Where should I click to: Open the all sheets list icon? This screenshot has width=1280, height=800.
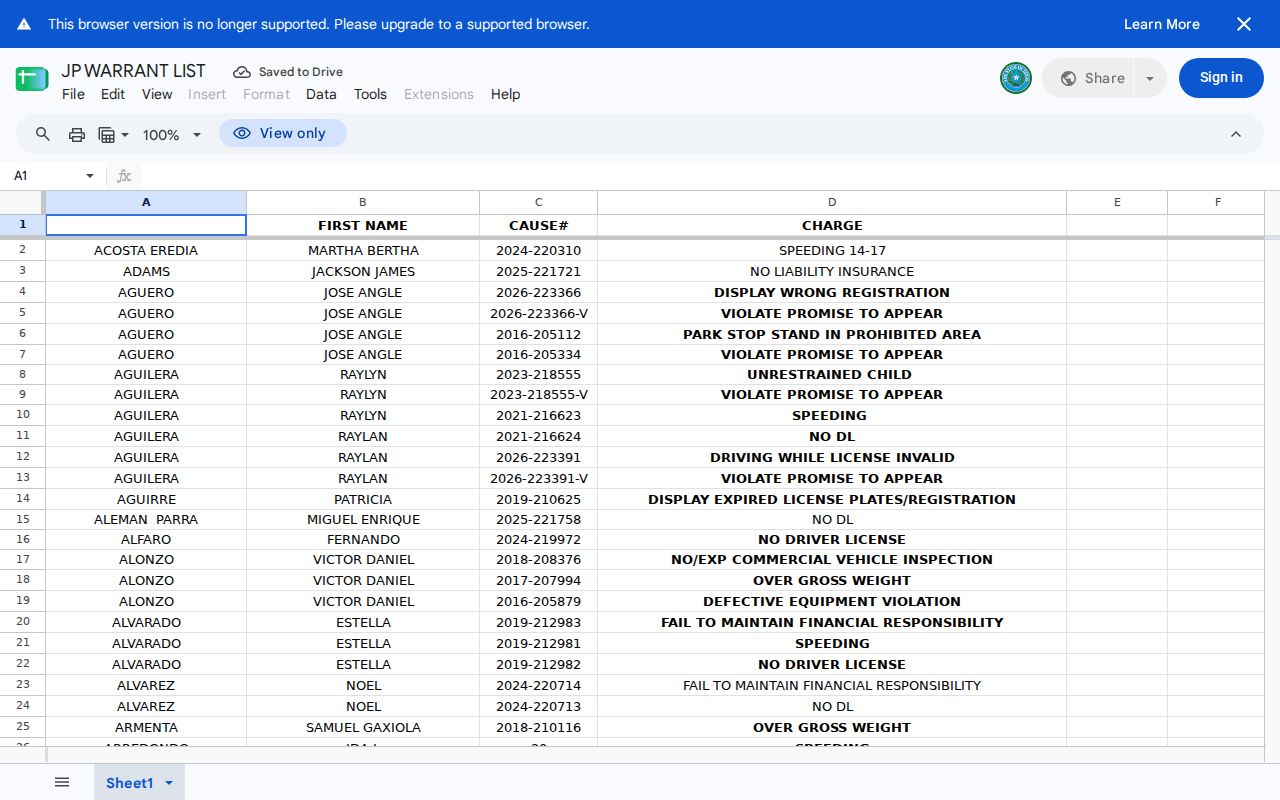[x=62, y=782]
